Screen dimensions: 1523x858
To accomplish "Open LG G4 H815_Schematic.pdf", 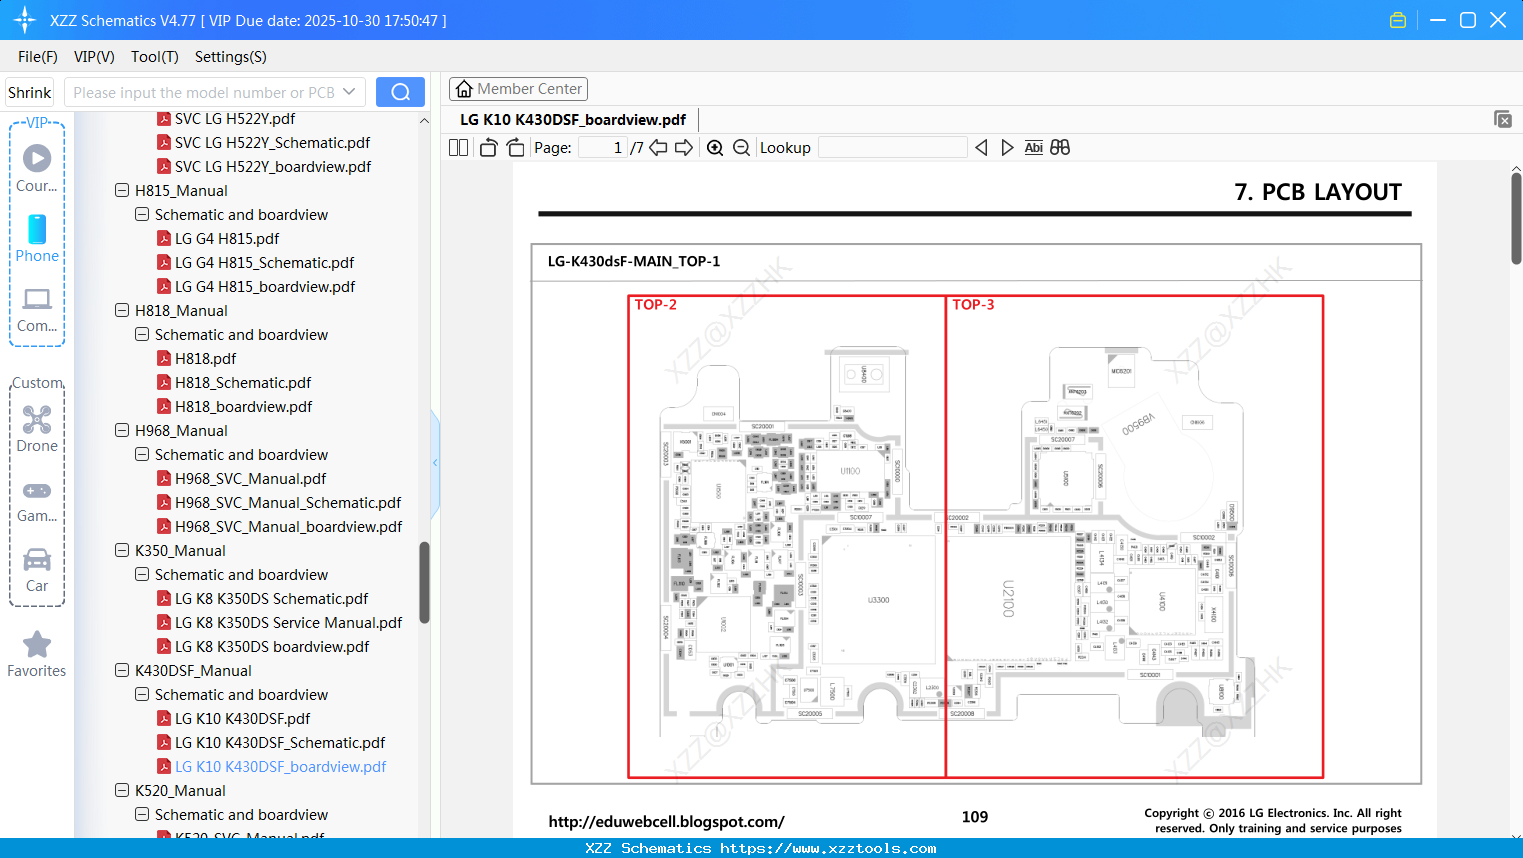I will coord(264,262).
